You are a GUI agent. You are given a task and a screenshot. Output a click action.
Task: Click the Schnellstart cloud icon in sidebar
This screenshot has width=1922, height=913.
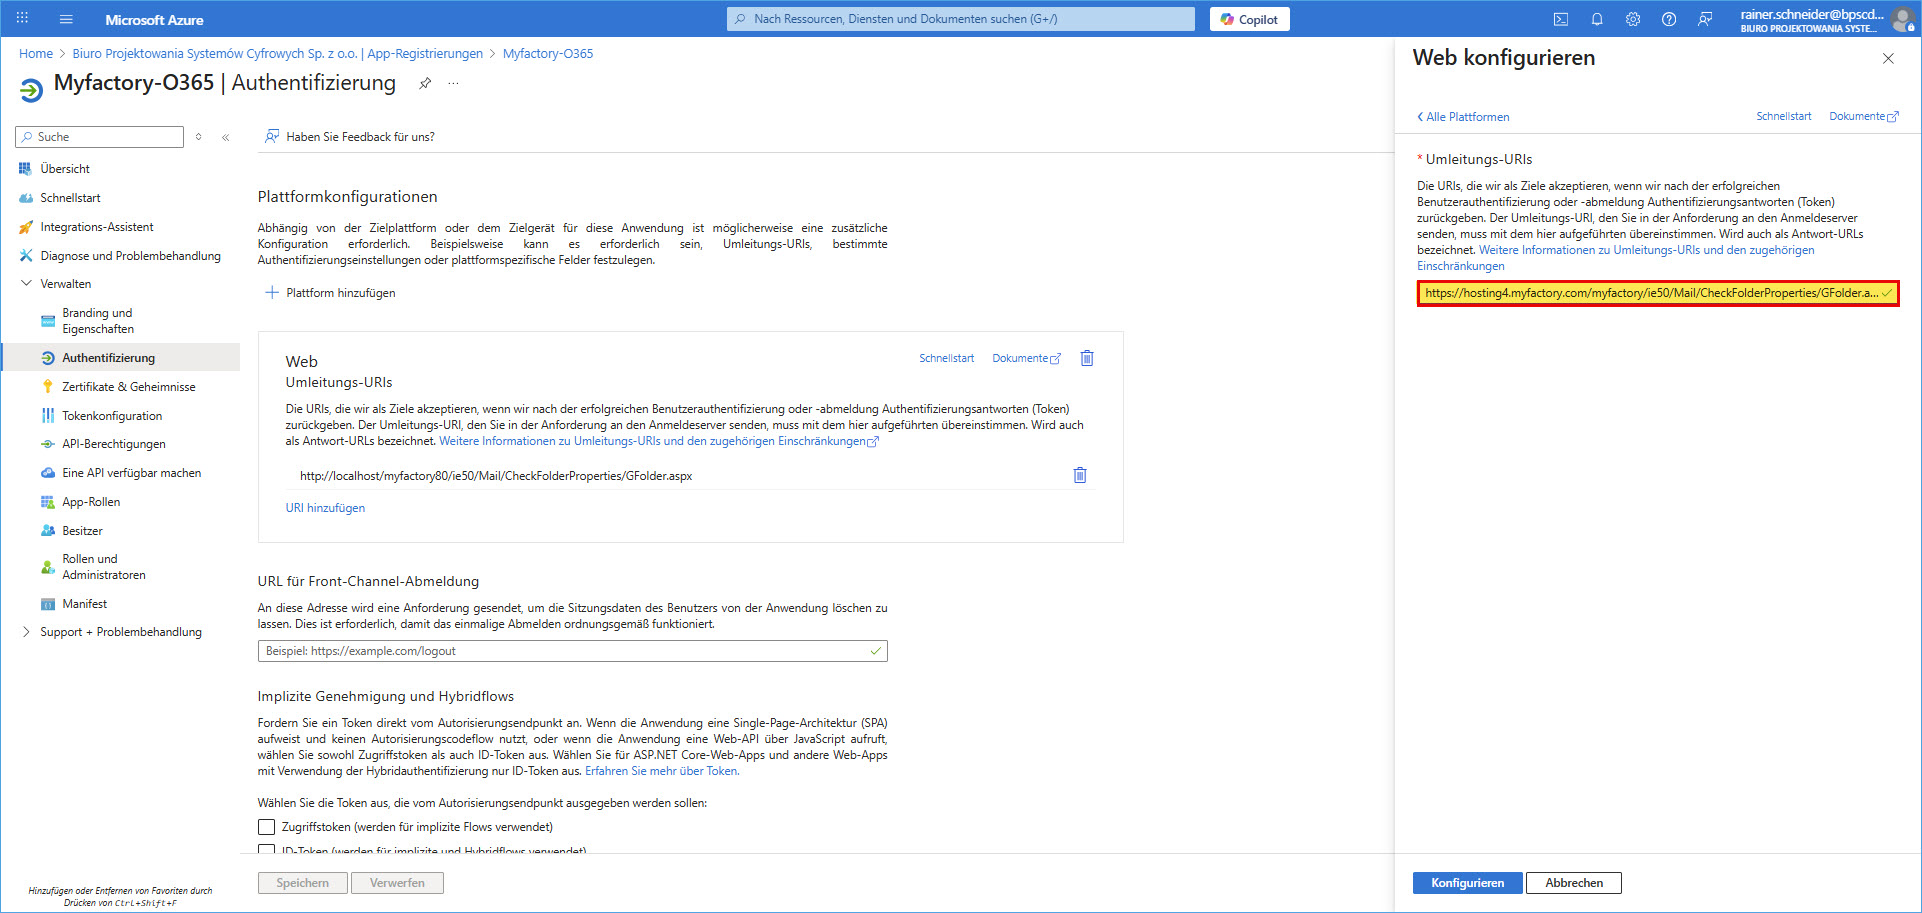click(25, 198)
